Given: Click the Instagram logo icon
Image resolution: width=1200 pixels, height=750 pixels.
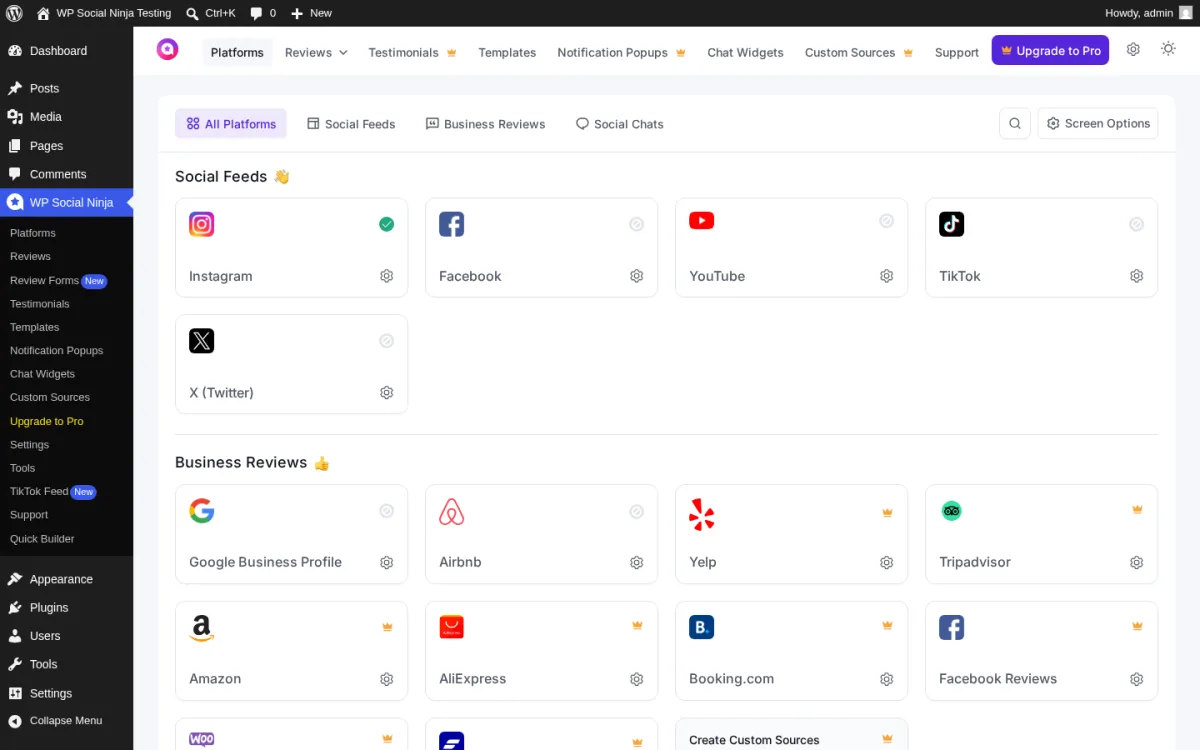Looking at the screenshot, I should (202, 224).
